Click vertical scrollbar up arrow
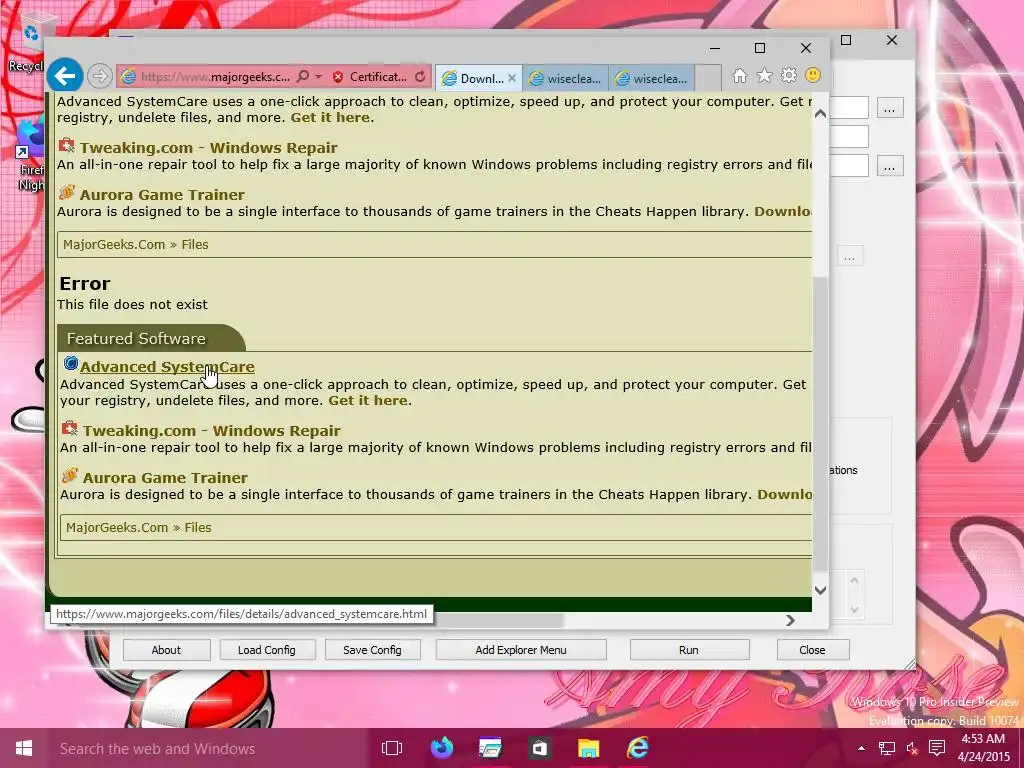Image resolution: width=1024 pixels, height=768 pixels. click(820, 114)
